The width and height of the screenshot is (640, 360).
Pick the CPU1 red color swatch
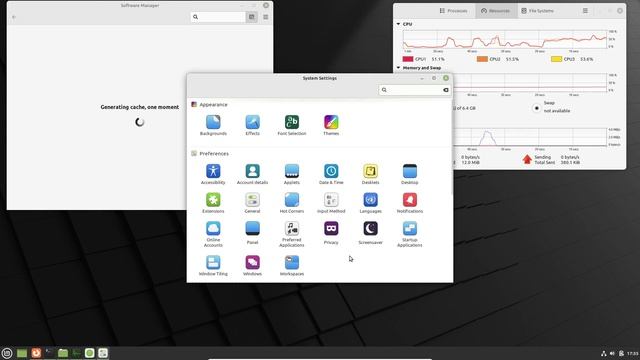[x=408, y=59]
